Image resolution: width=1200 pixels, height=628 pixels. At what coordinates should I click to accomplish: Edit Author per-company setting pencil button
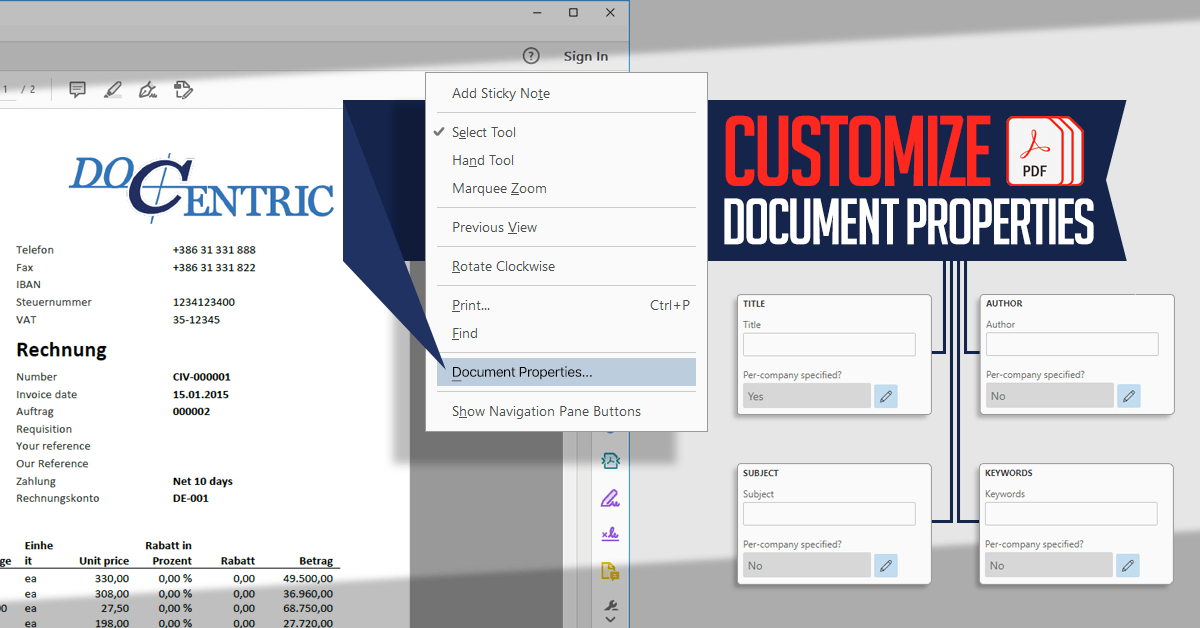pos(1129,396)
